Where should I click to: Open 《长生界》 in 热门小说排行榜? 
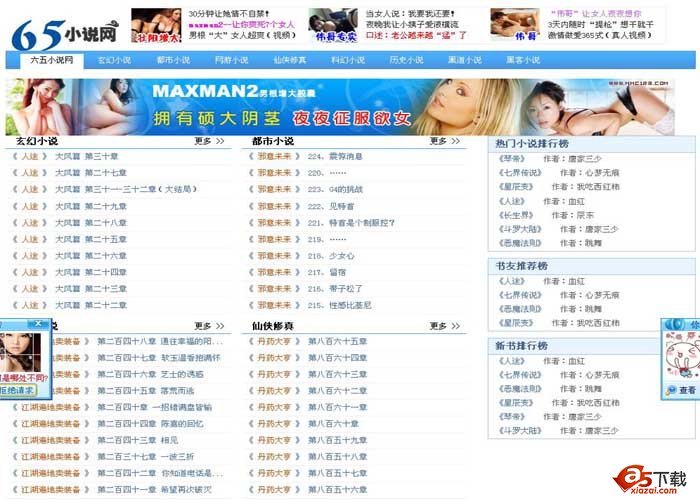(x=516, y=215)
